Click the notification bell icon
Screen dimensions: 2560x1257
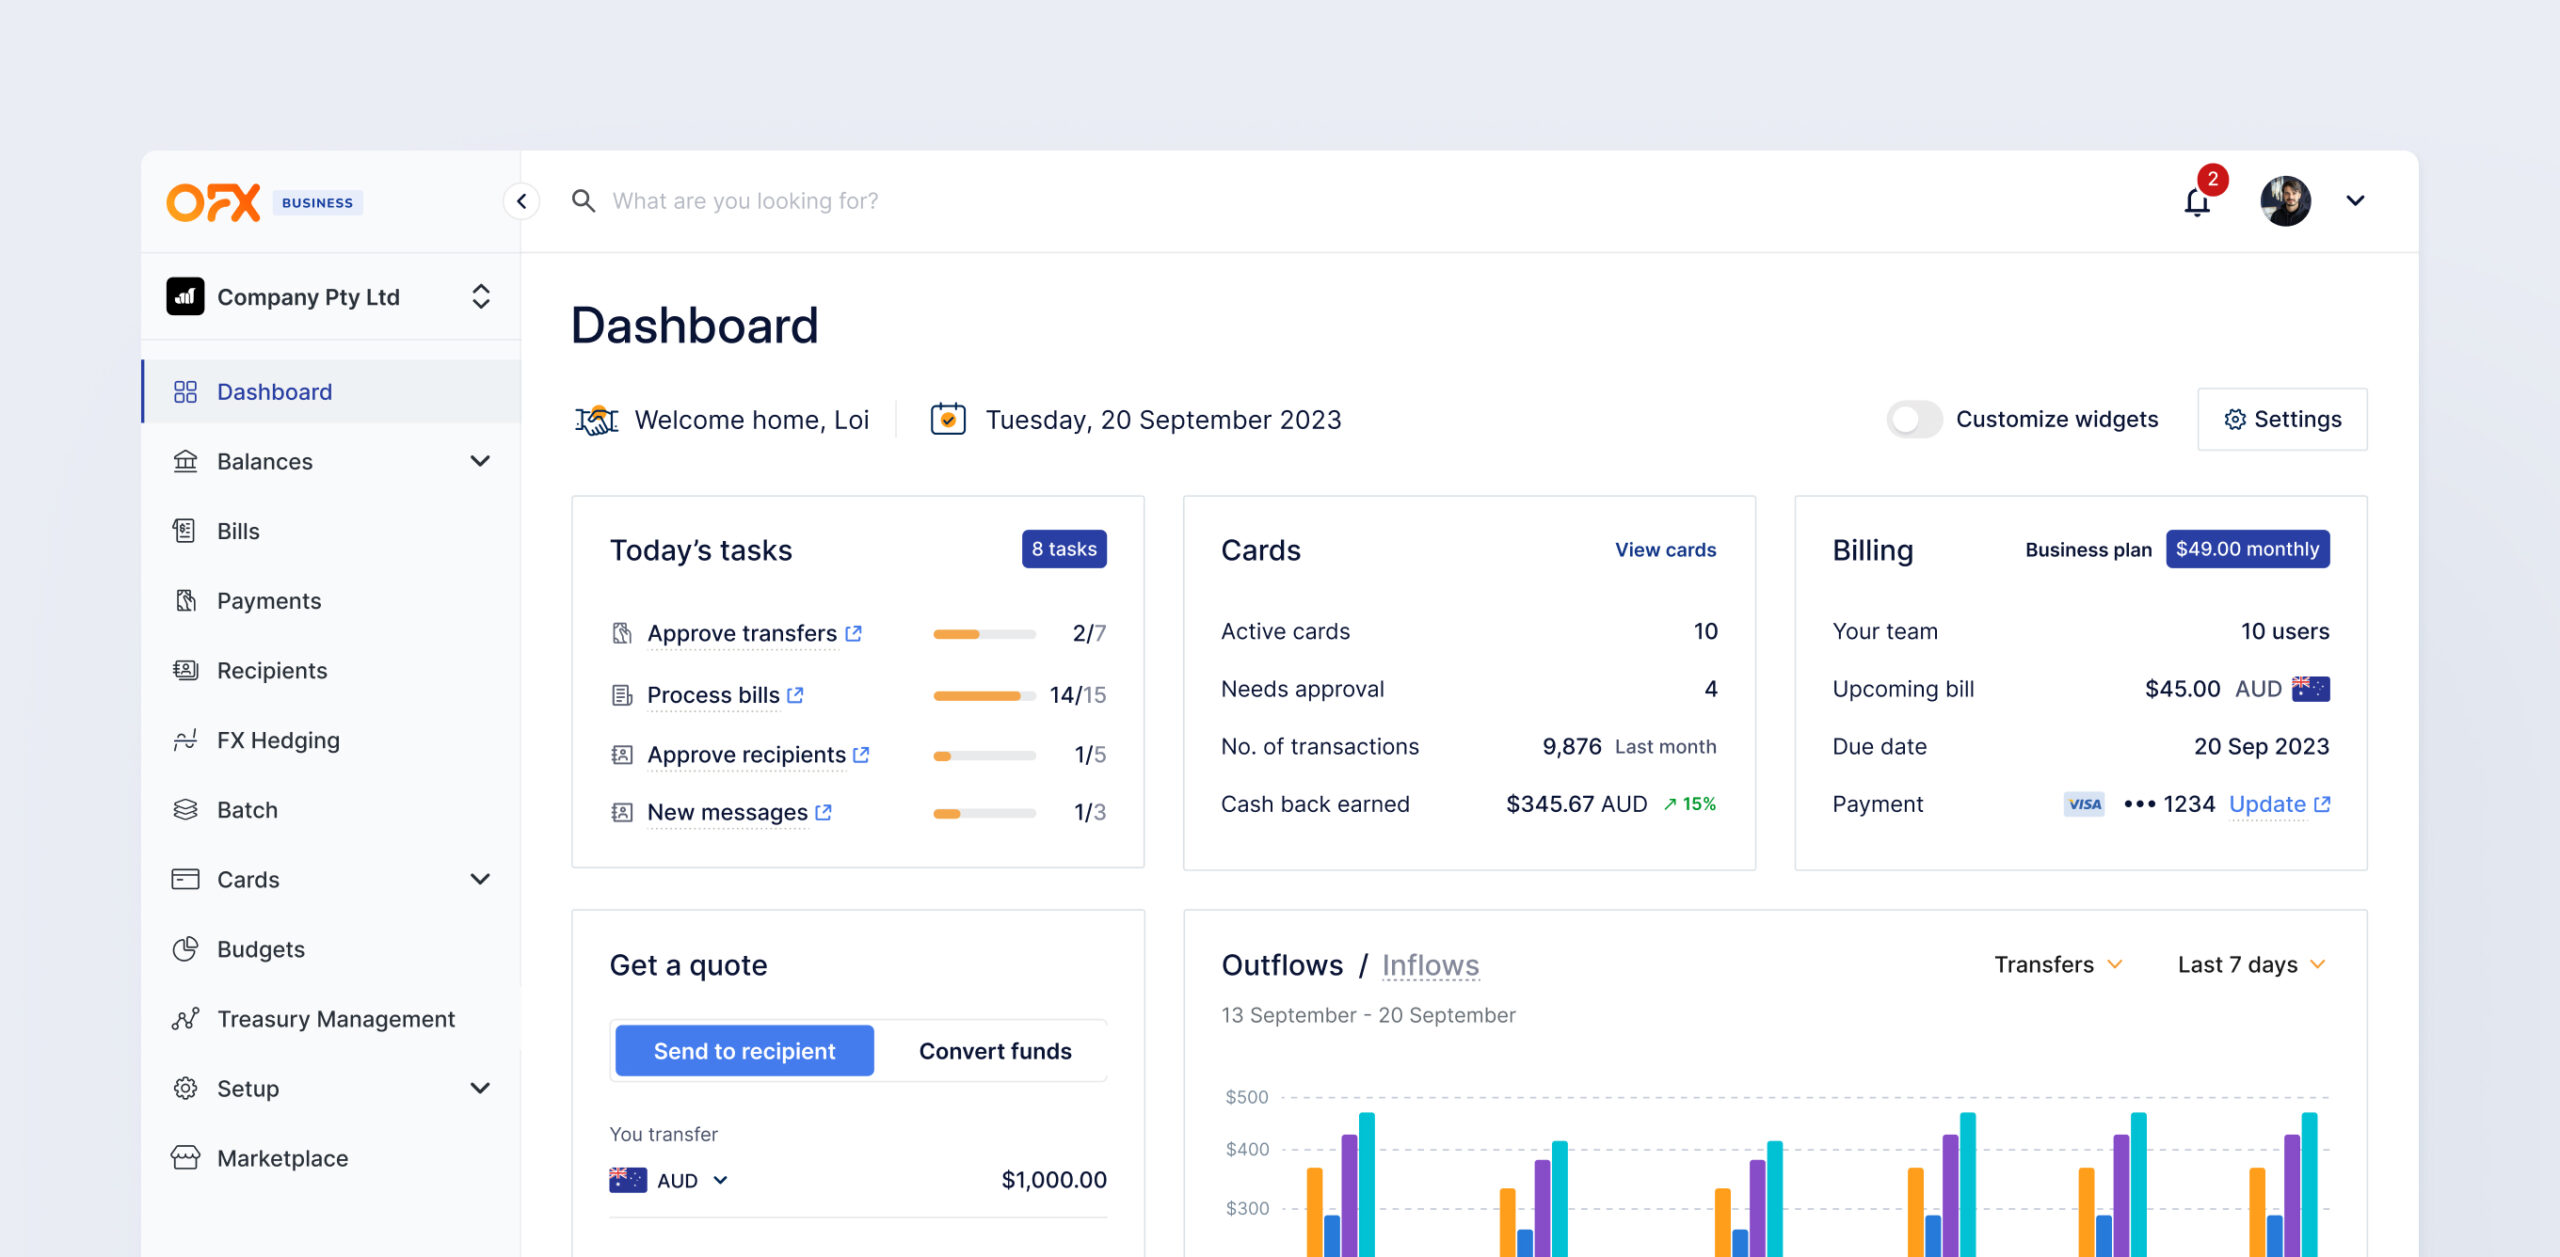click(2196, 202)
